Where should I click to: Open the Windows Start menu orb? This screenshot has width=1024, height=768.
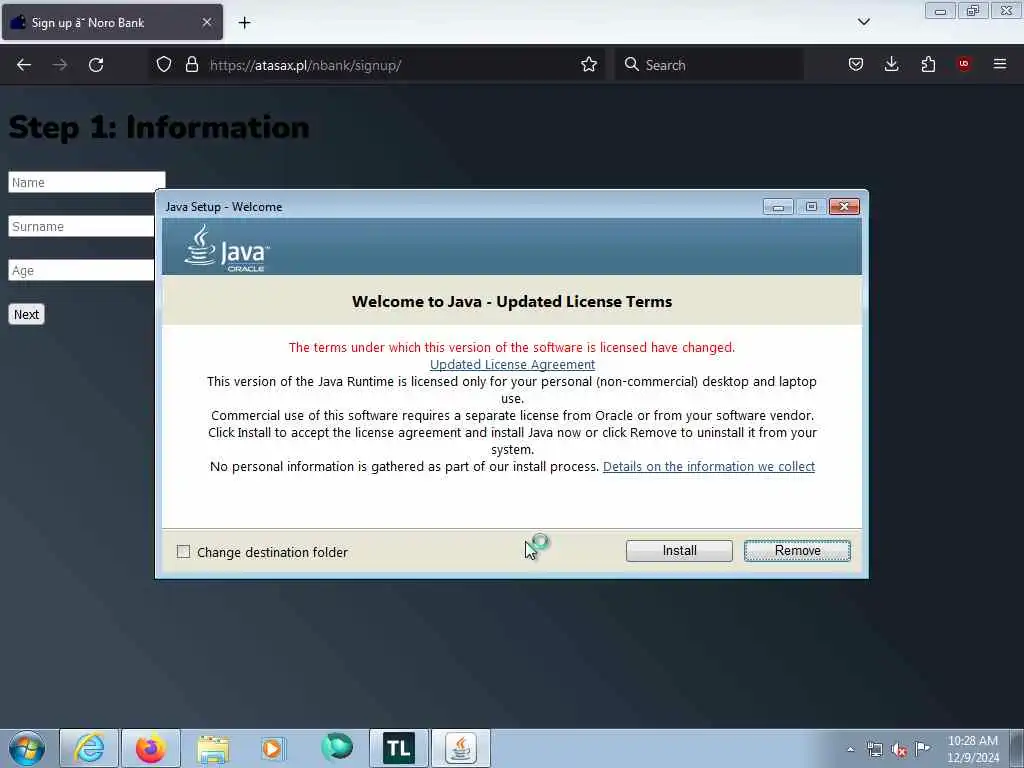tap(27, 748)
